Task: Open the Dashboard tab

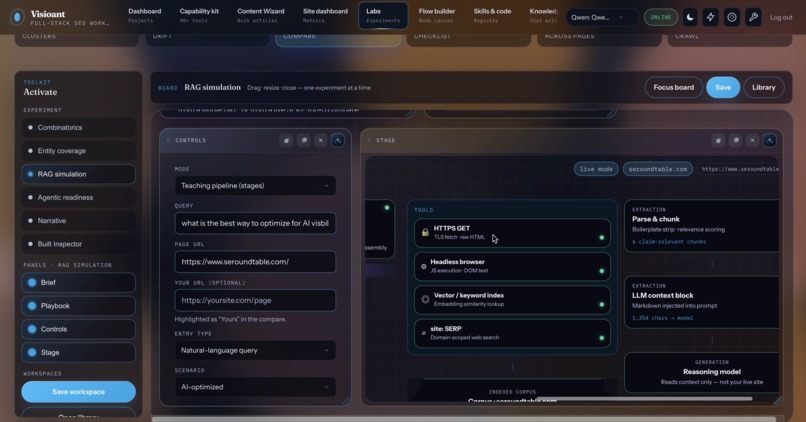Action: (x=144, y=15)
